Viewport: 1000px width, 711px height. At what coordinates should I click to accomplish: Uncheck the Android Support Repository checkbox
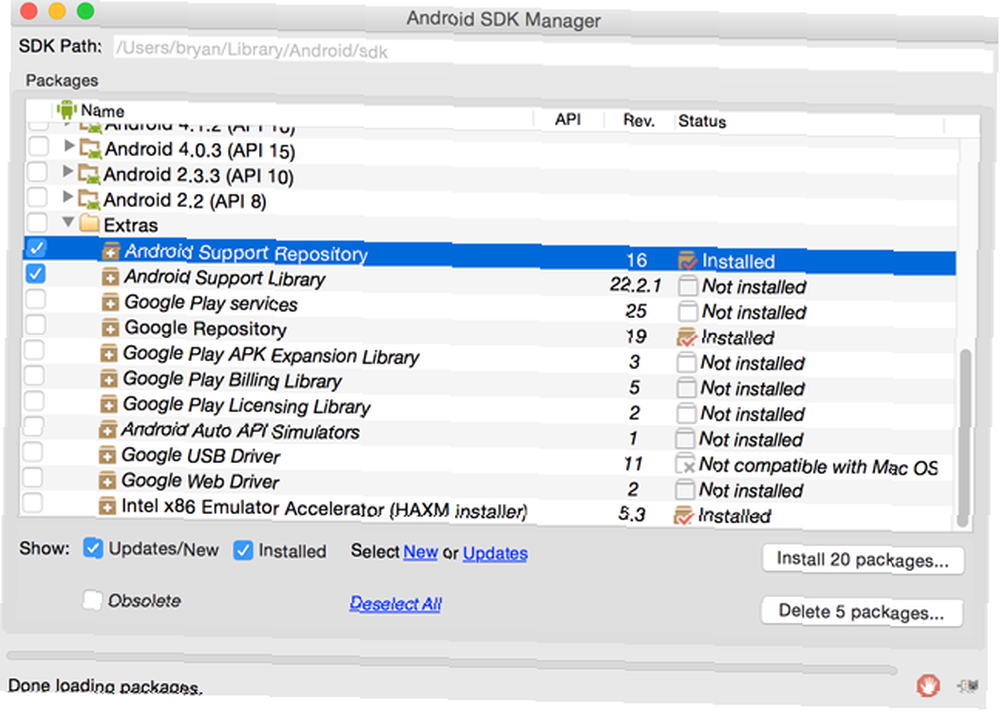tap(36, 247)
